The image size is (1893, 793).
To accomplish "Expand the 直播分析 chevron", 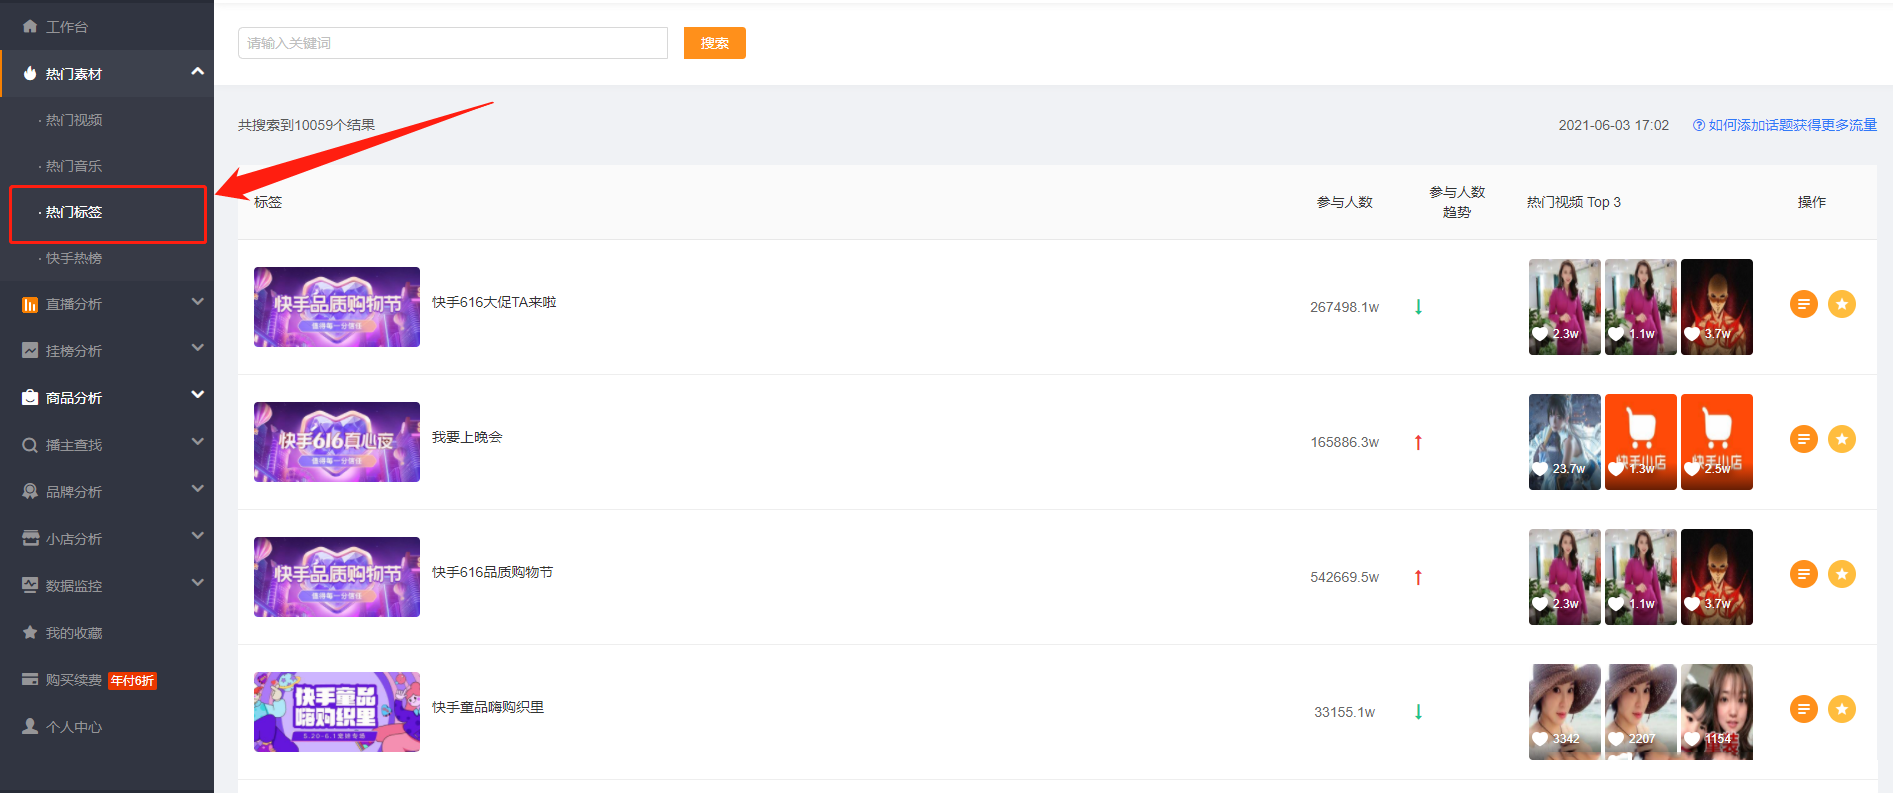I will click(197, 301).
